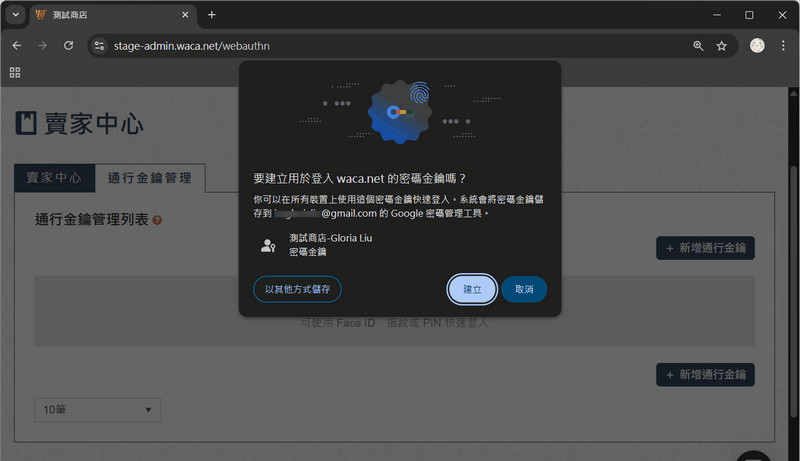Screen dimensions: 800x461
Task: Expand the tab search dropdown arrow
Action: (15, 15)
